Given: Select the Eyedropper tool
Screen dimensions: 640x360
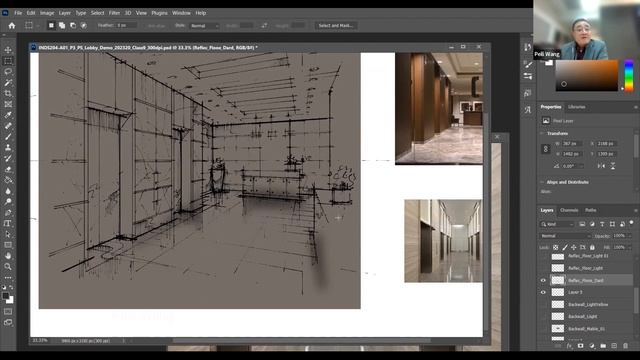Looking at the screenshot, I should (x=8, y=115).
